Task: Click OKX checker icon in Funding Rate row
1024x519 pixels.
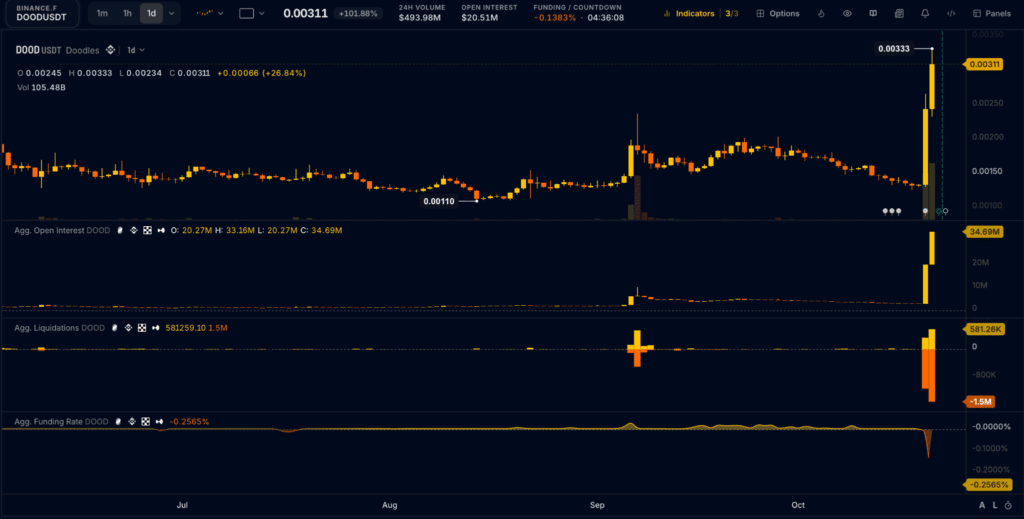Action: [x=146, y=422]
